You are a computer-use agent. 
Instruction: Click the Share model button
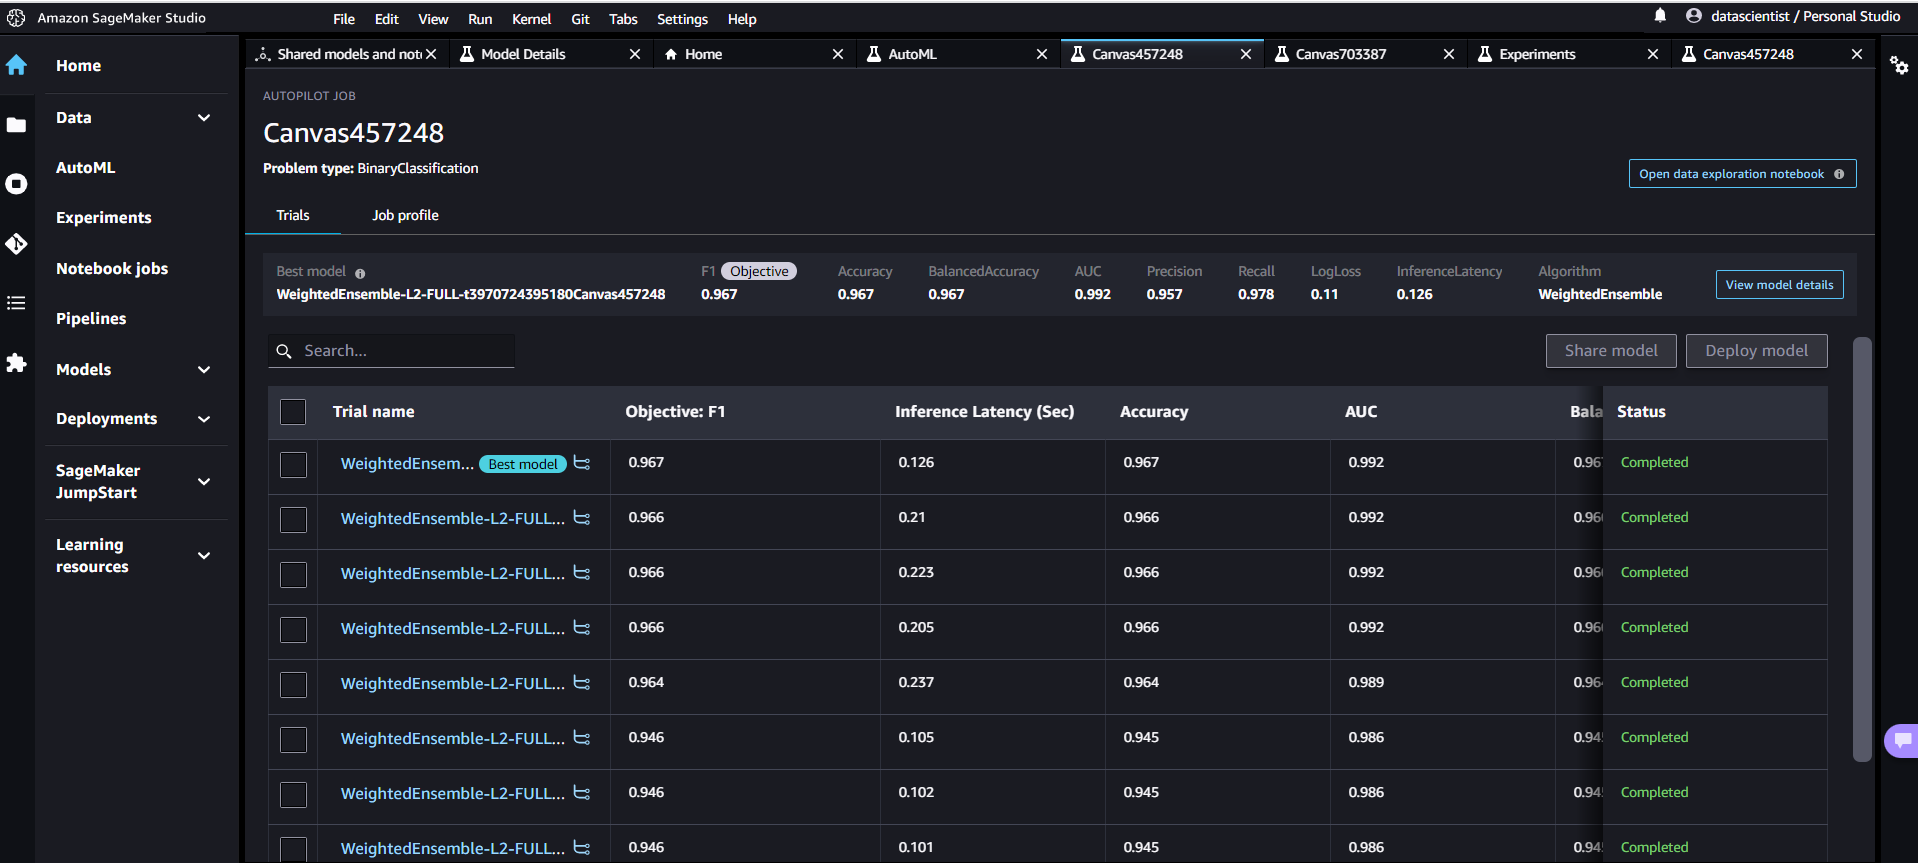point(1611,351)
